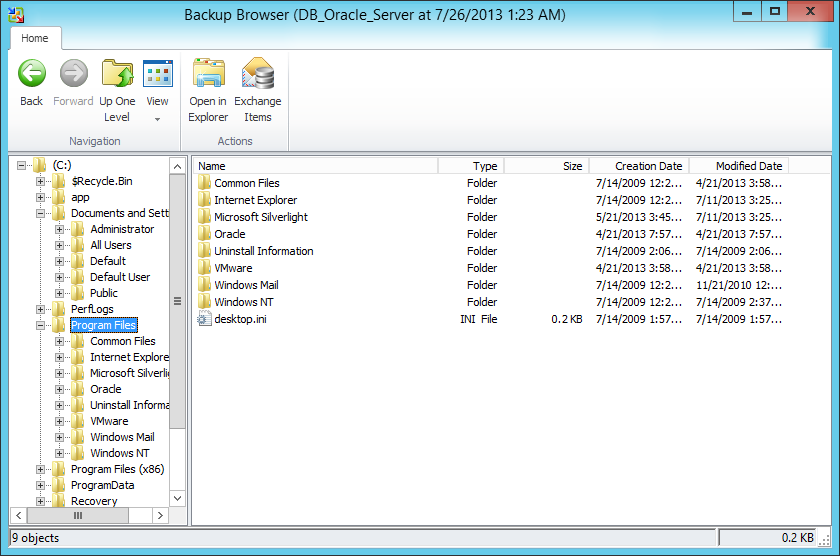840x556 pixels.
Task: Sort by the Modified Date column header
Action: [748, 166]
